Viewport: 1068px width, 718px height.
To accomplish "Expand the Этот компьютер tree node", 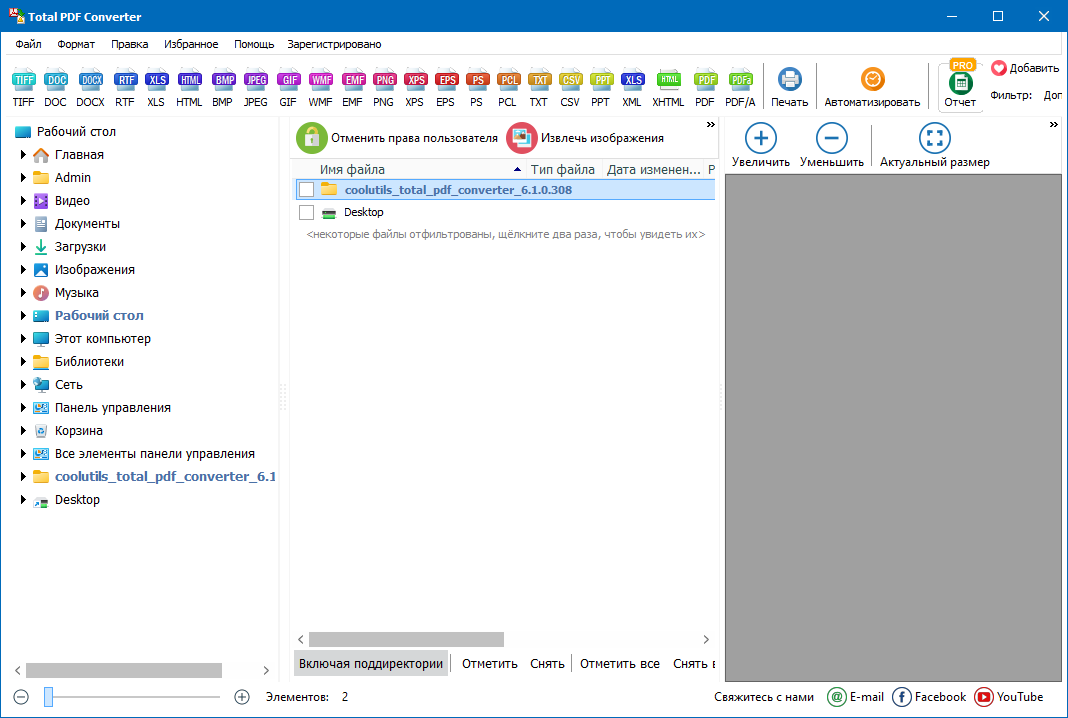I will pos(24,338).
